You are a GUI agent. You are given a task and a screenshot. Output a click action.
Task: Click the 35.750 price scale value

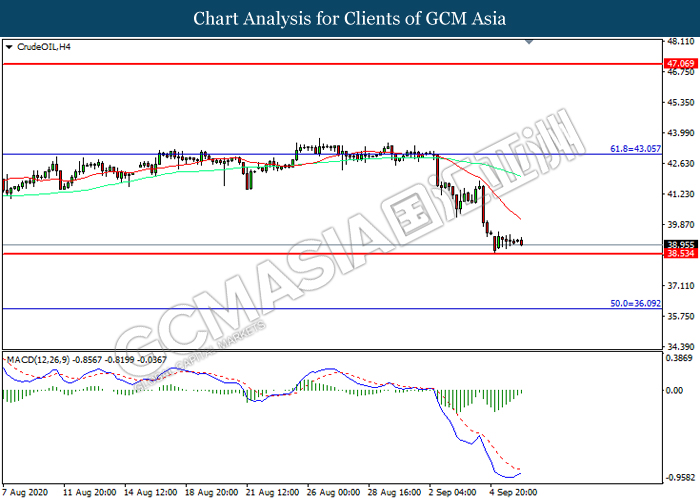click(681, 316)
